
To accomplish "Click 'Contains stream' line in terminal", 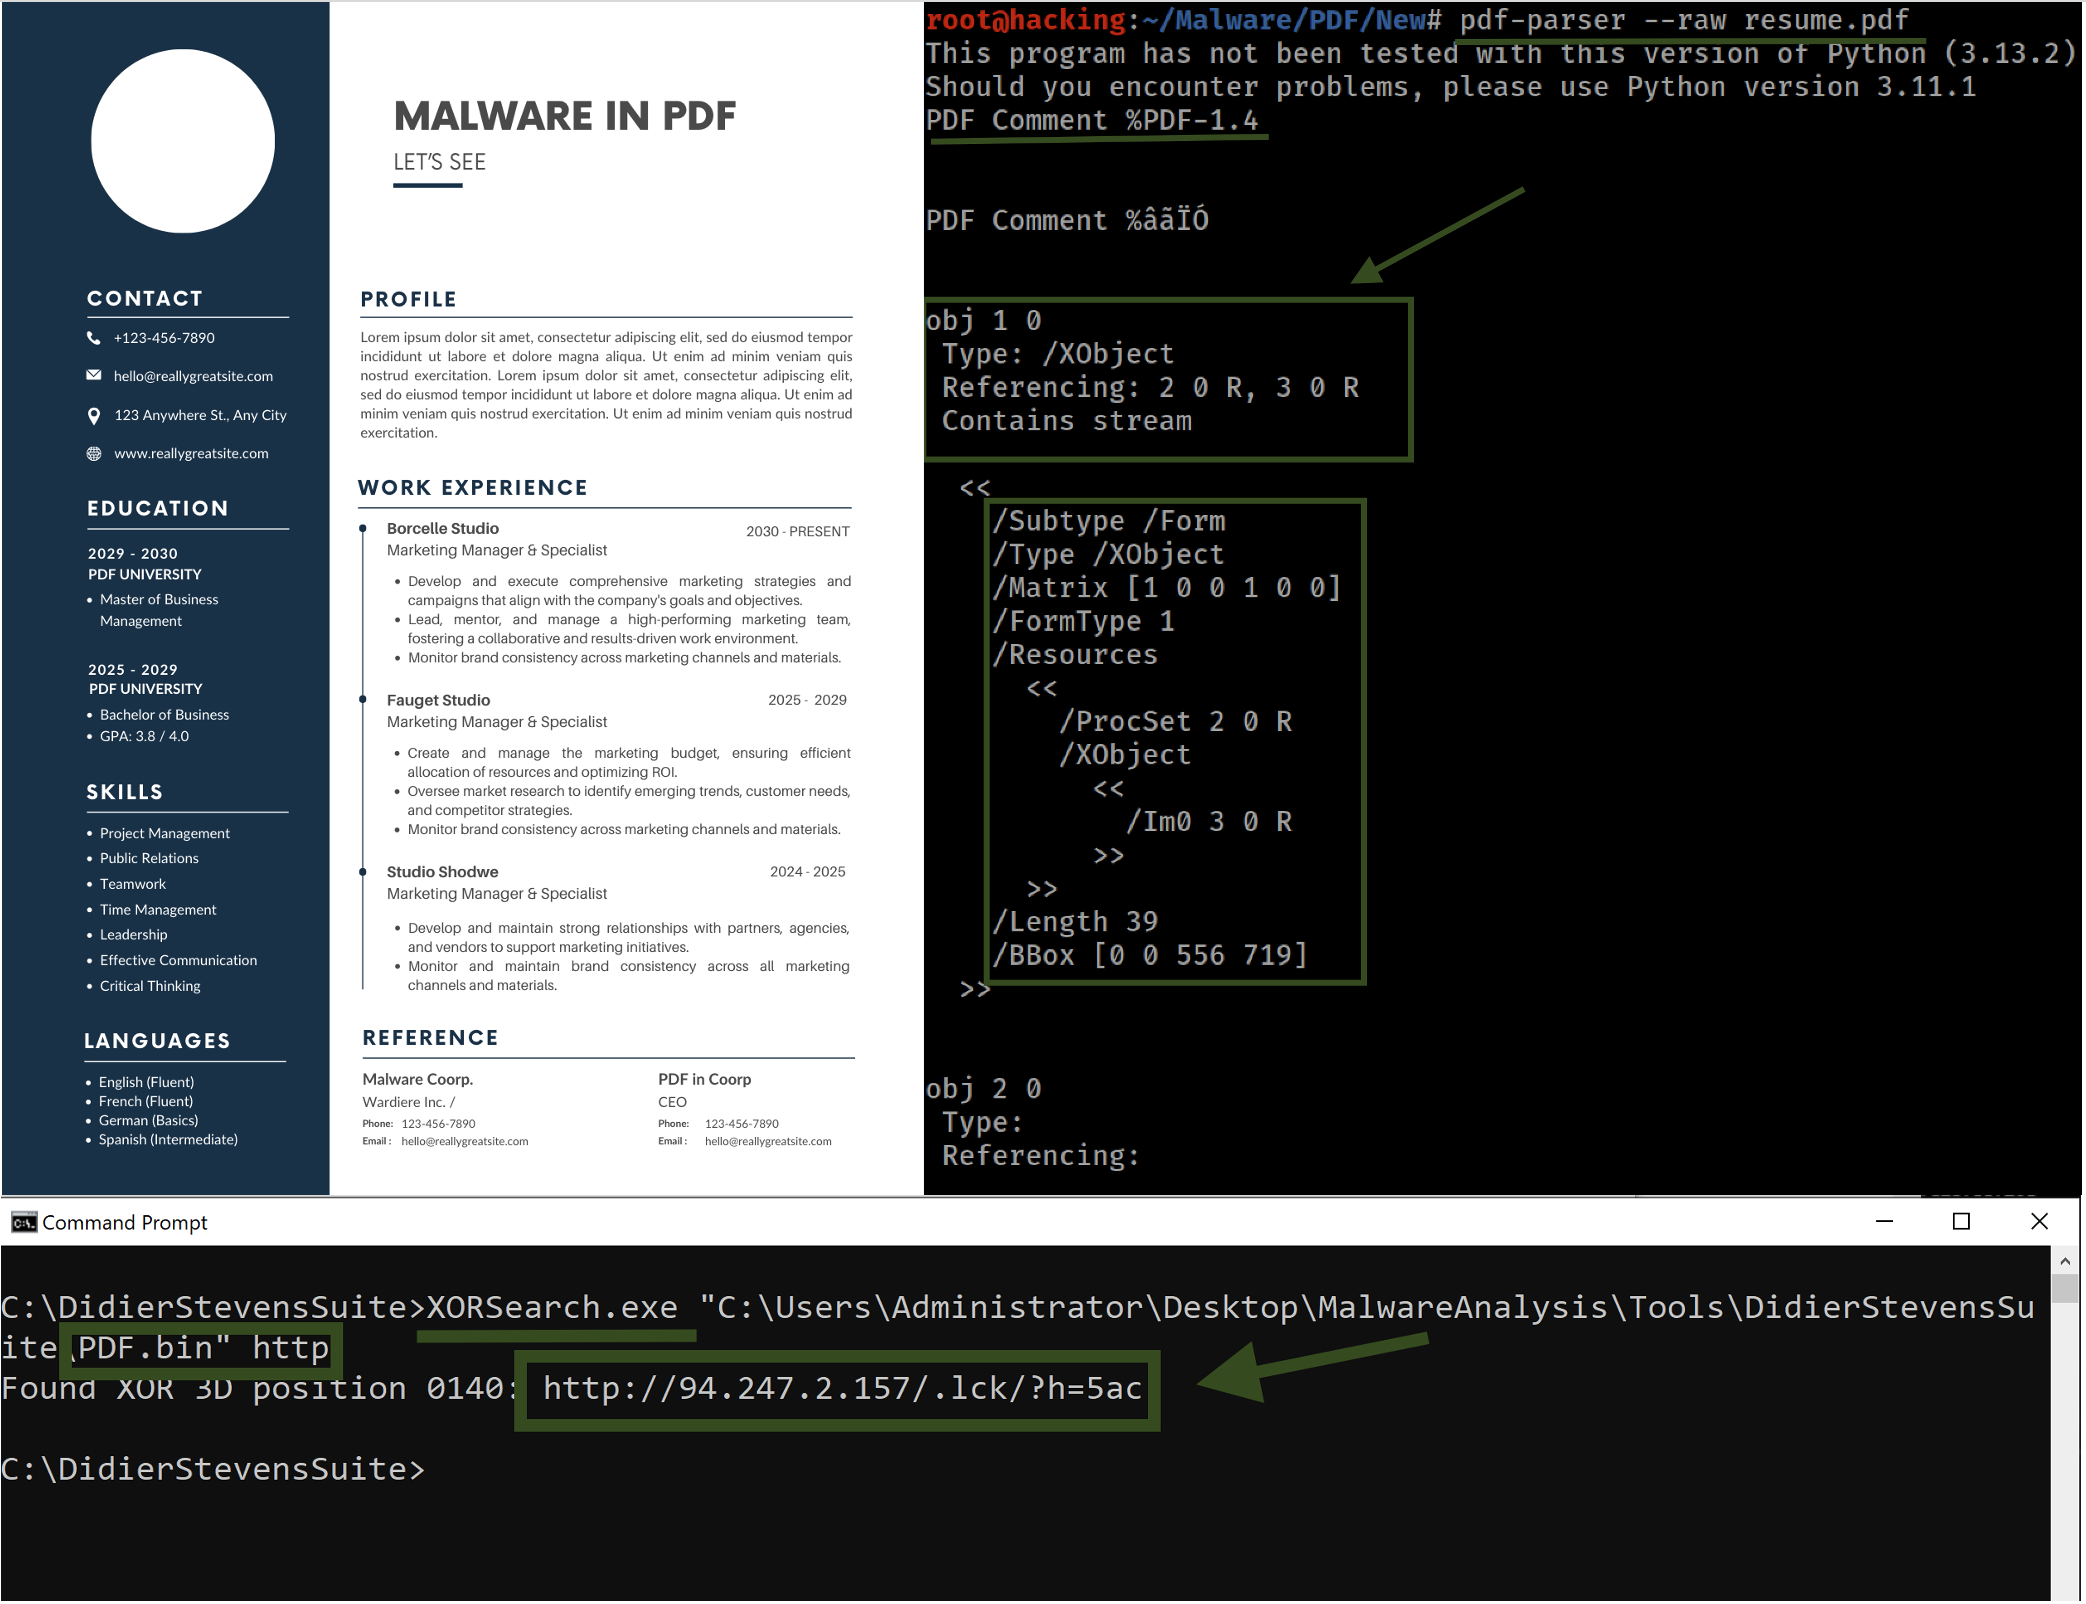I will coord(1067,422).
